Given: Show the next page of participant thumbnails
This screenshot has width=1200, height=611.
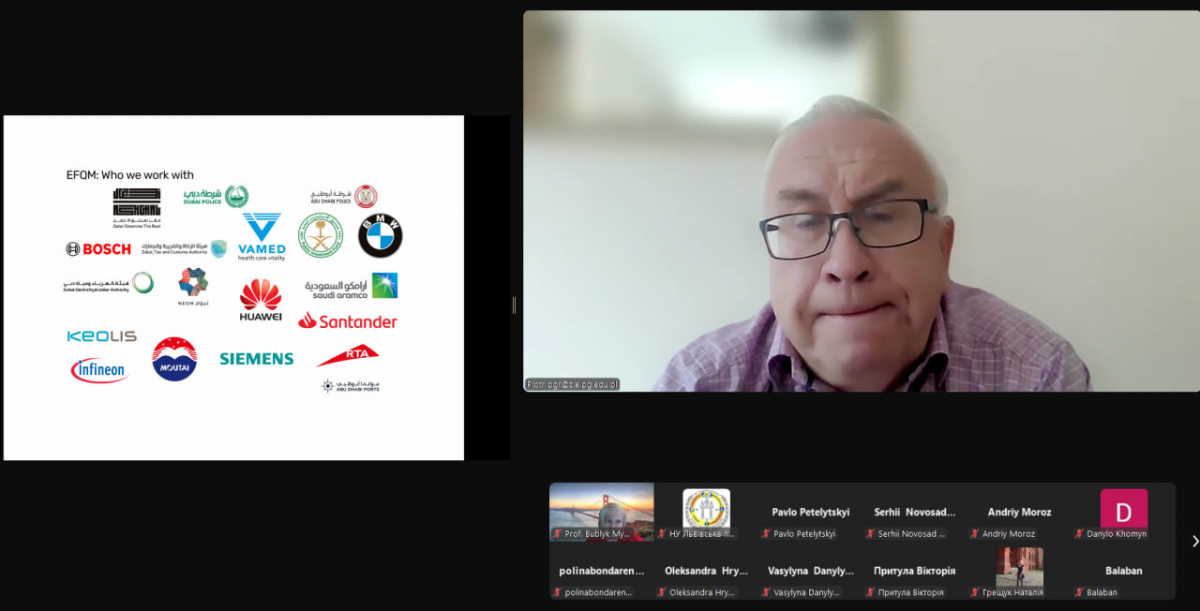Looking at the screenshot, I should [x=1194, y=541].
